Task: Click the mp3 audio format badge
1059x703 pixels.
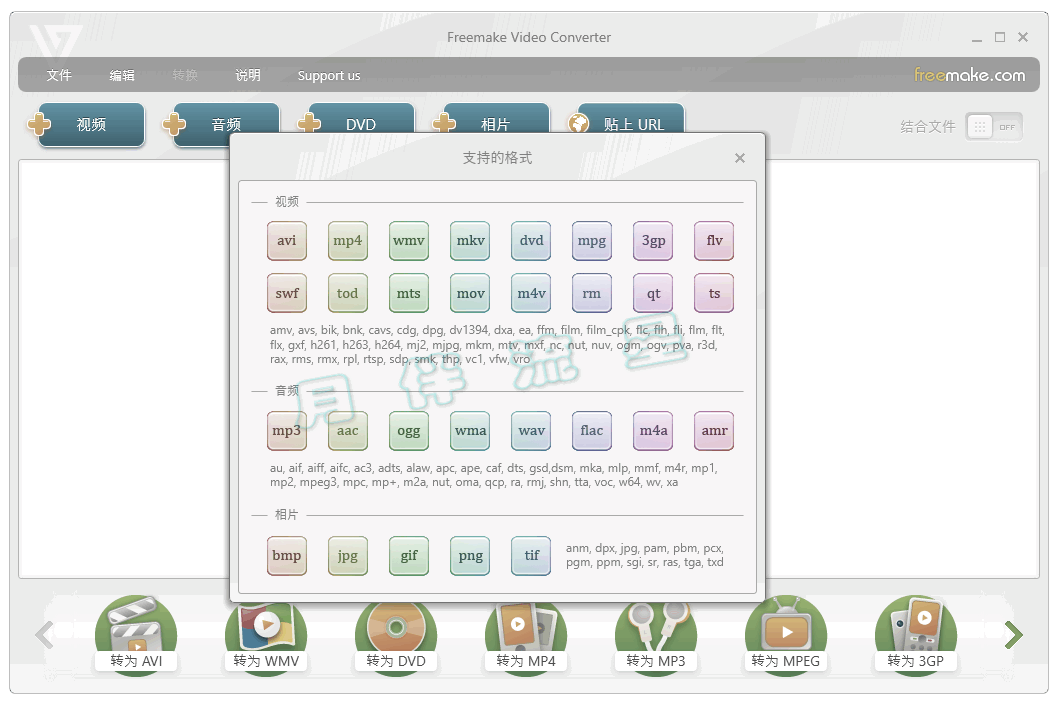Action: [x=286, y=431]
